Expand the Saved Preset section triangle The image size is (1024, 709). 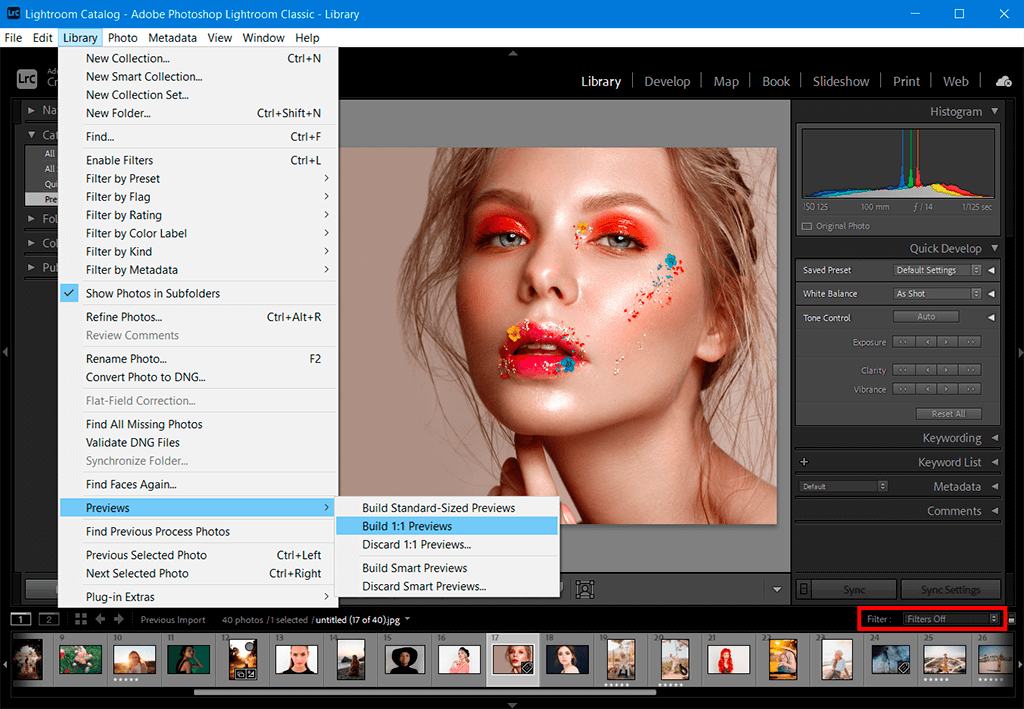(991, 270)
